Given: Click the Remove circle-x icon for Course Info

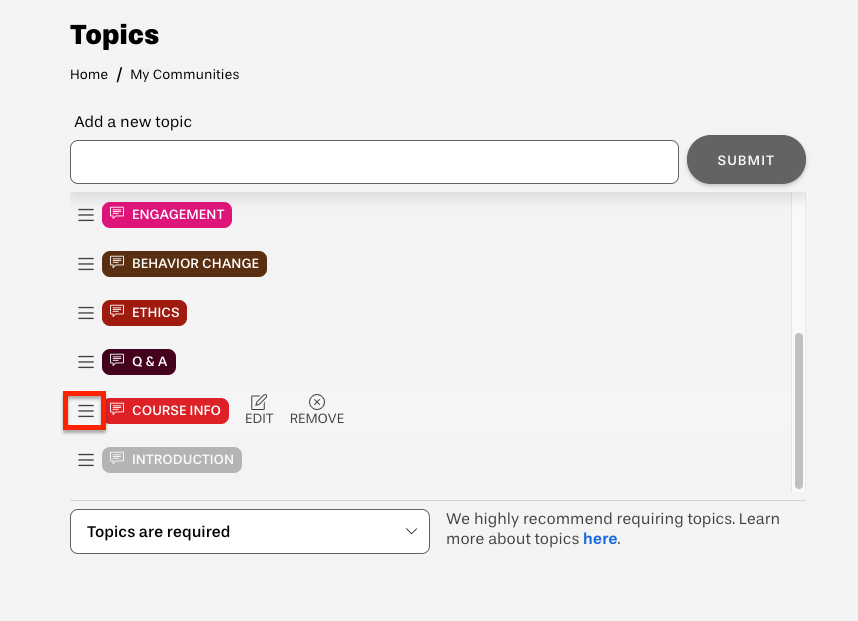Looking at the screenshot, I should tap(317, 402).
